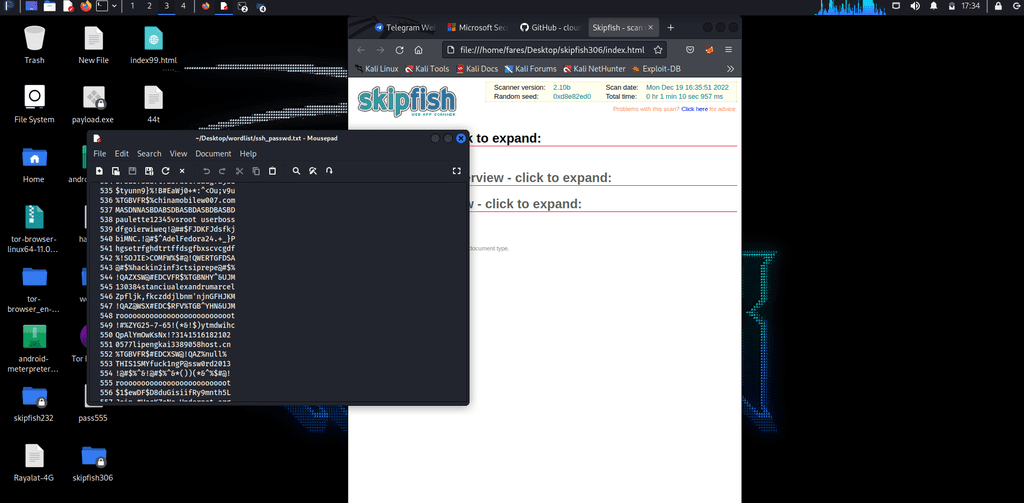Open Firefox application menu hamburger

(729, 50)
